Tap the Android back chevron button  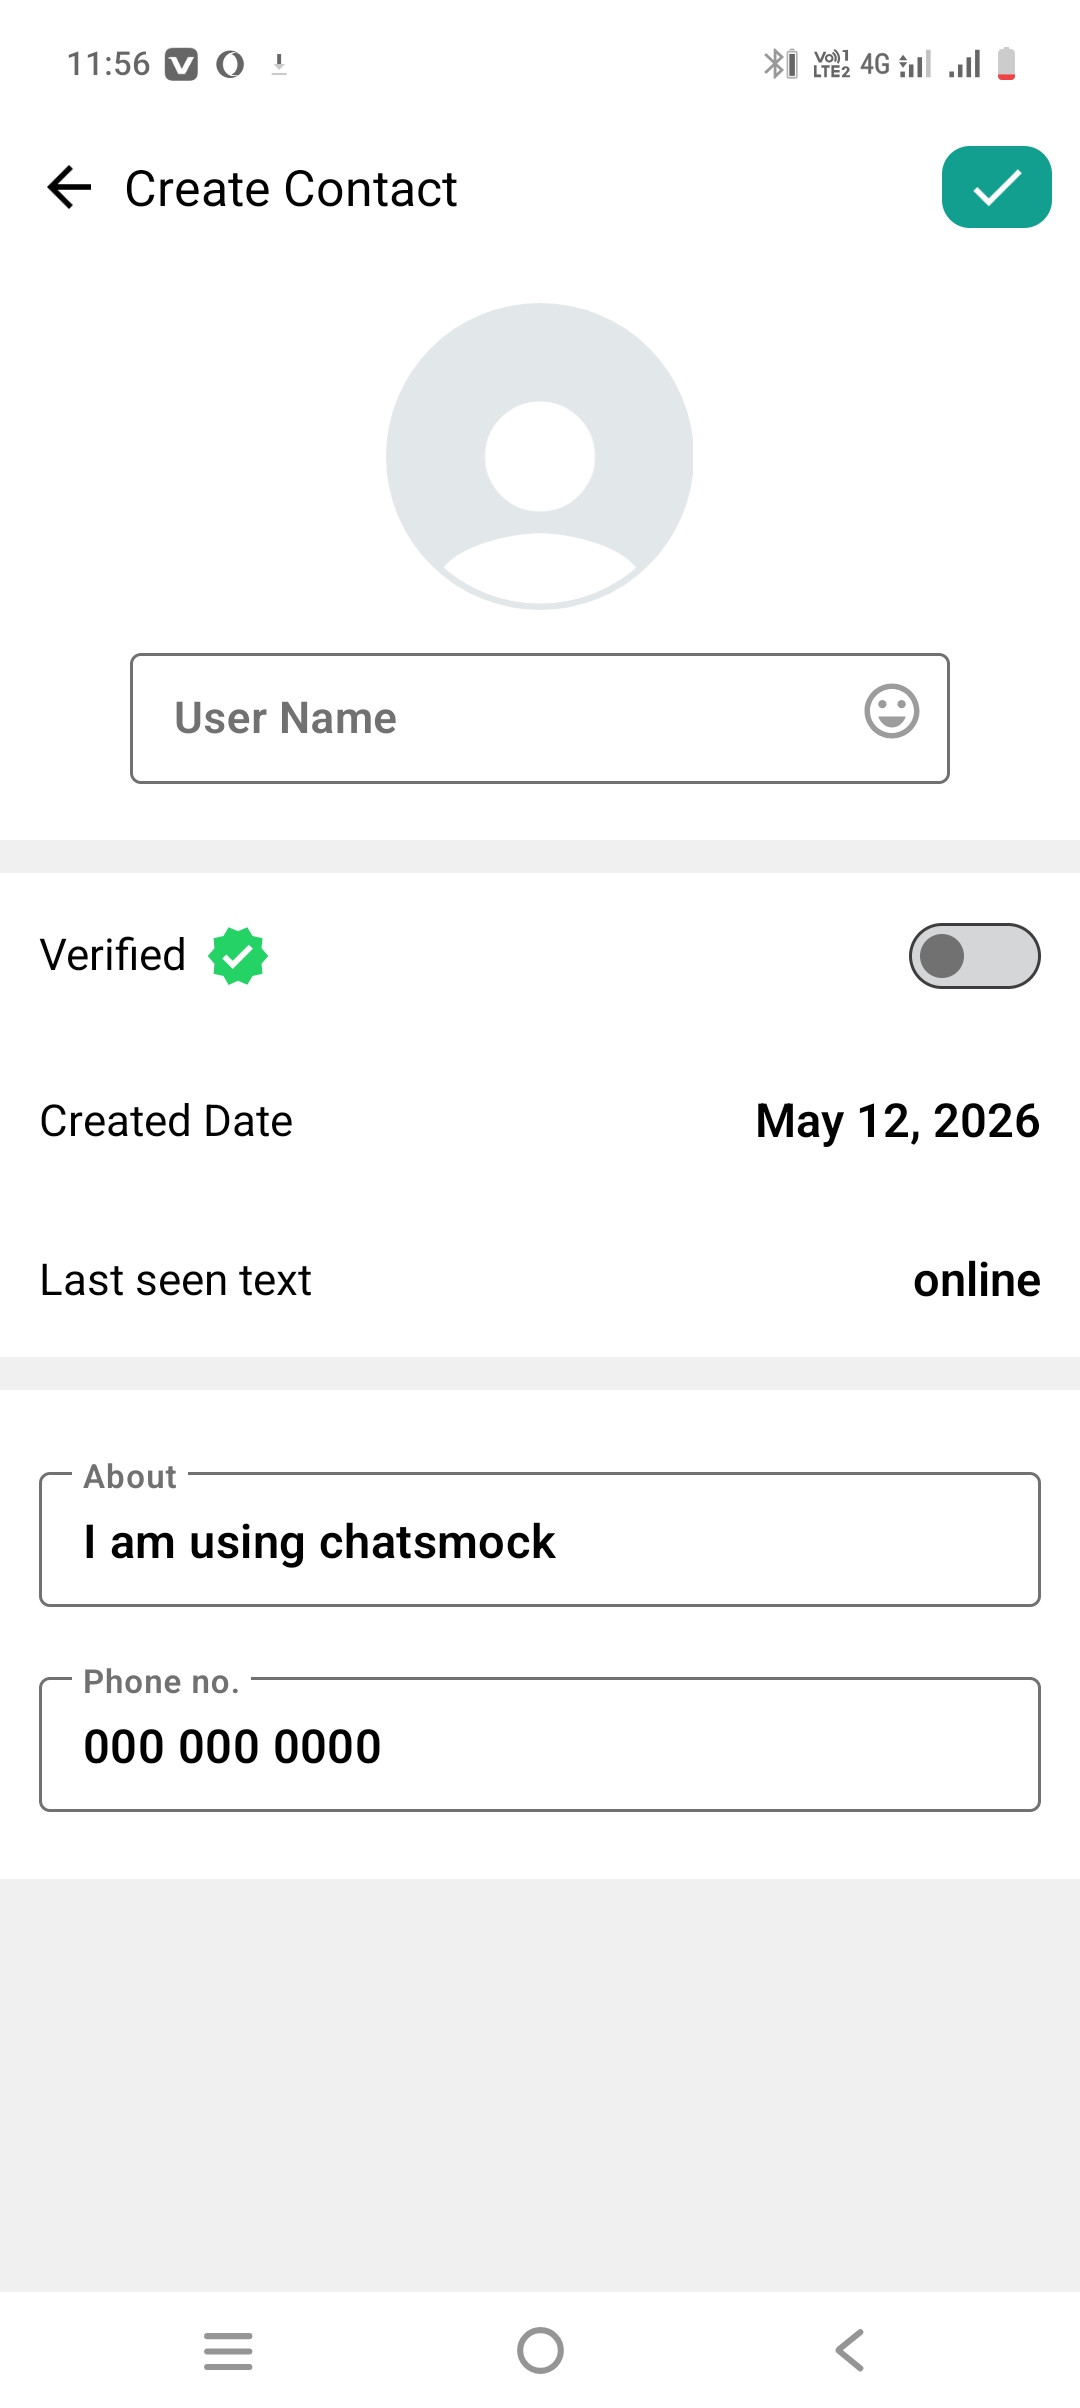click(850, 2350)
